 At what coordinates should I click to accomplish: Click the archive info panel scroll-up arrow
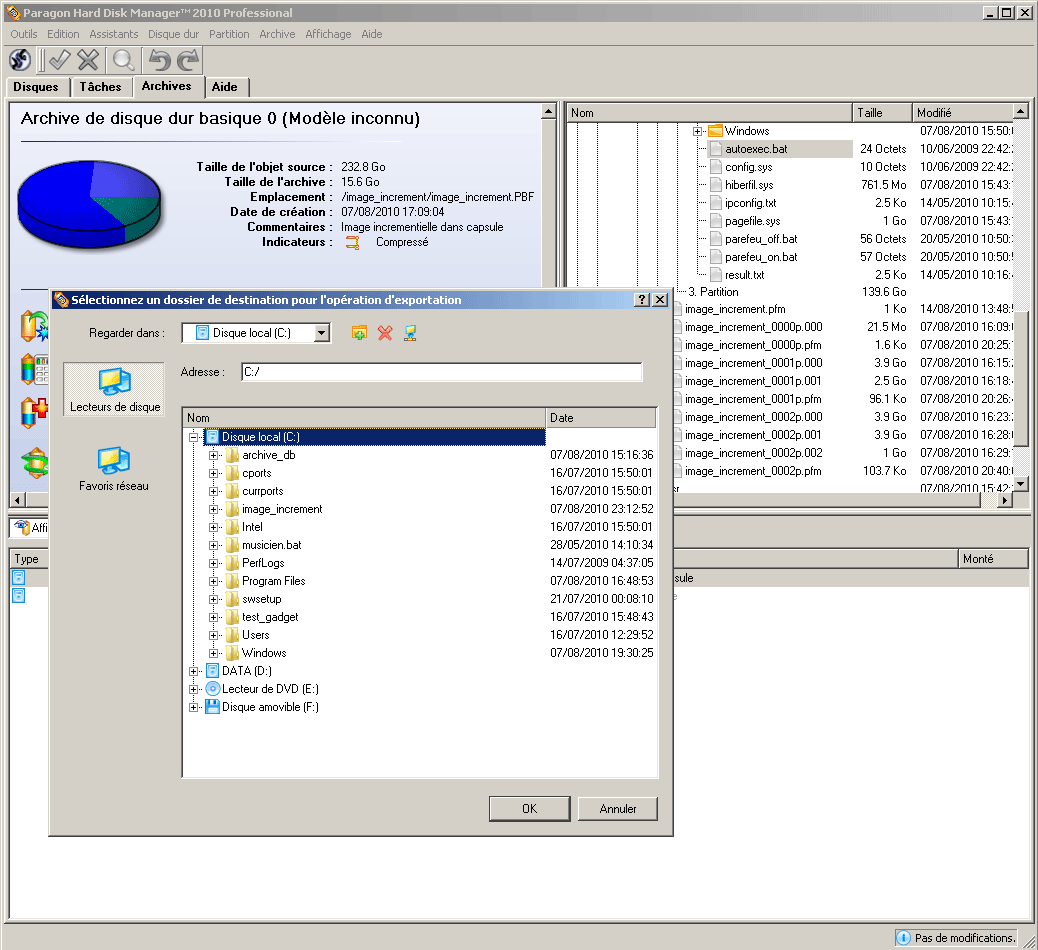[548, 111]
